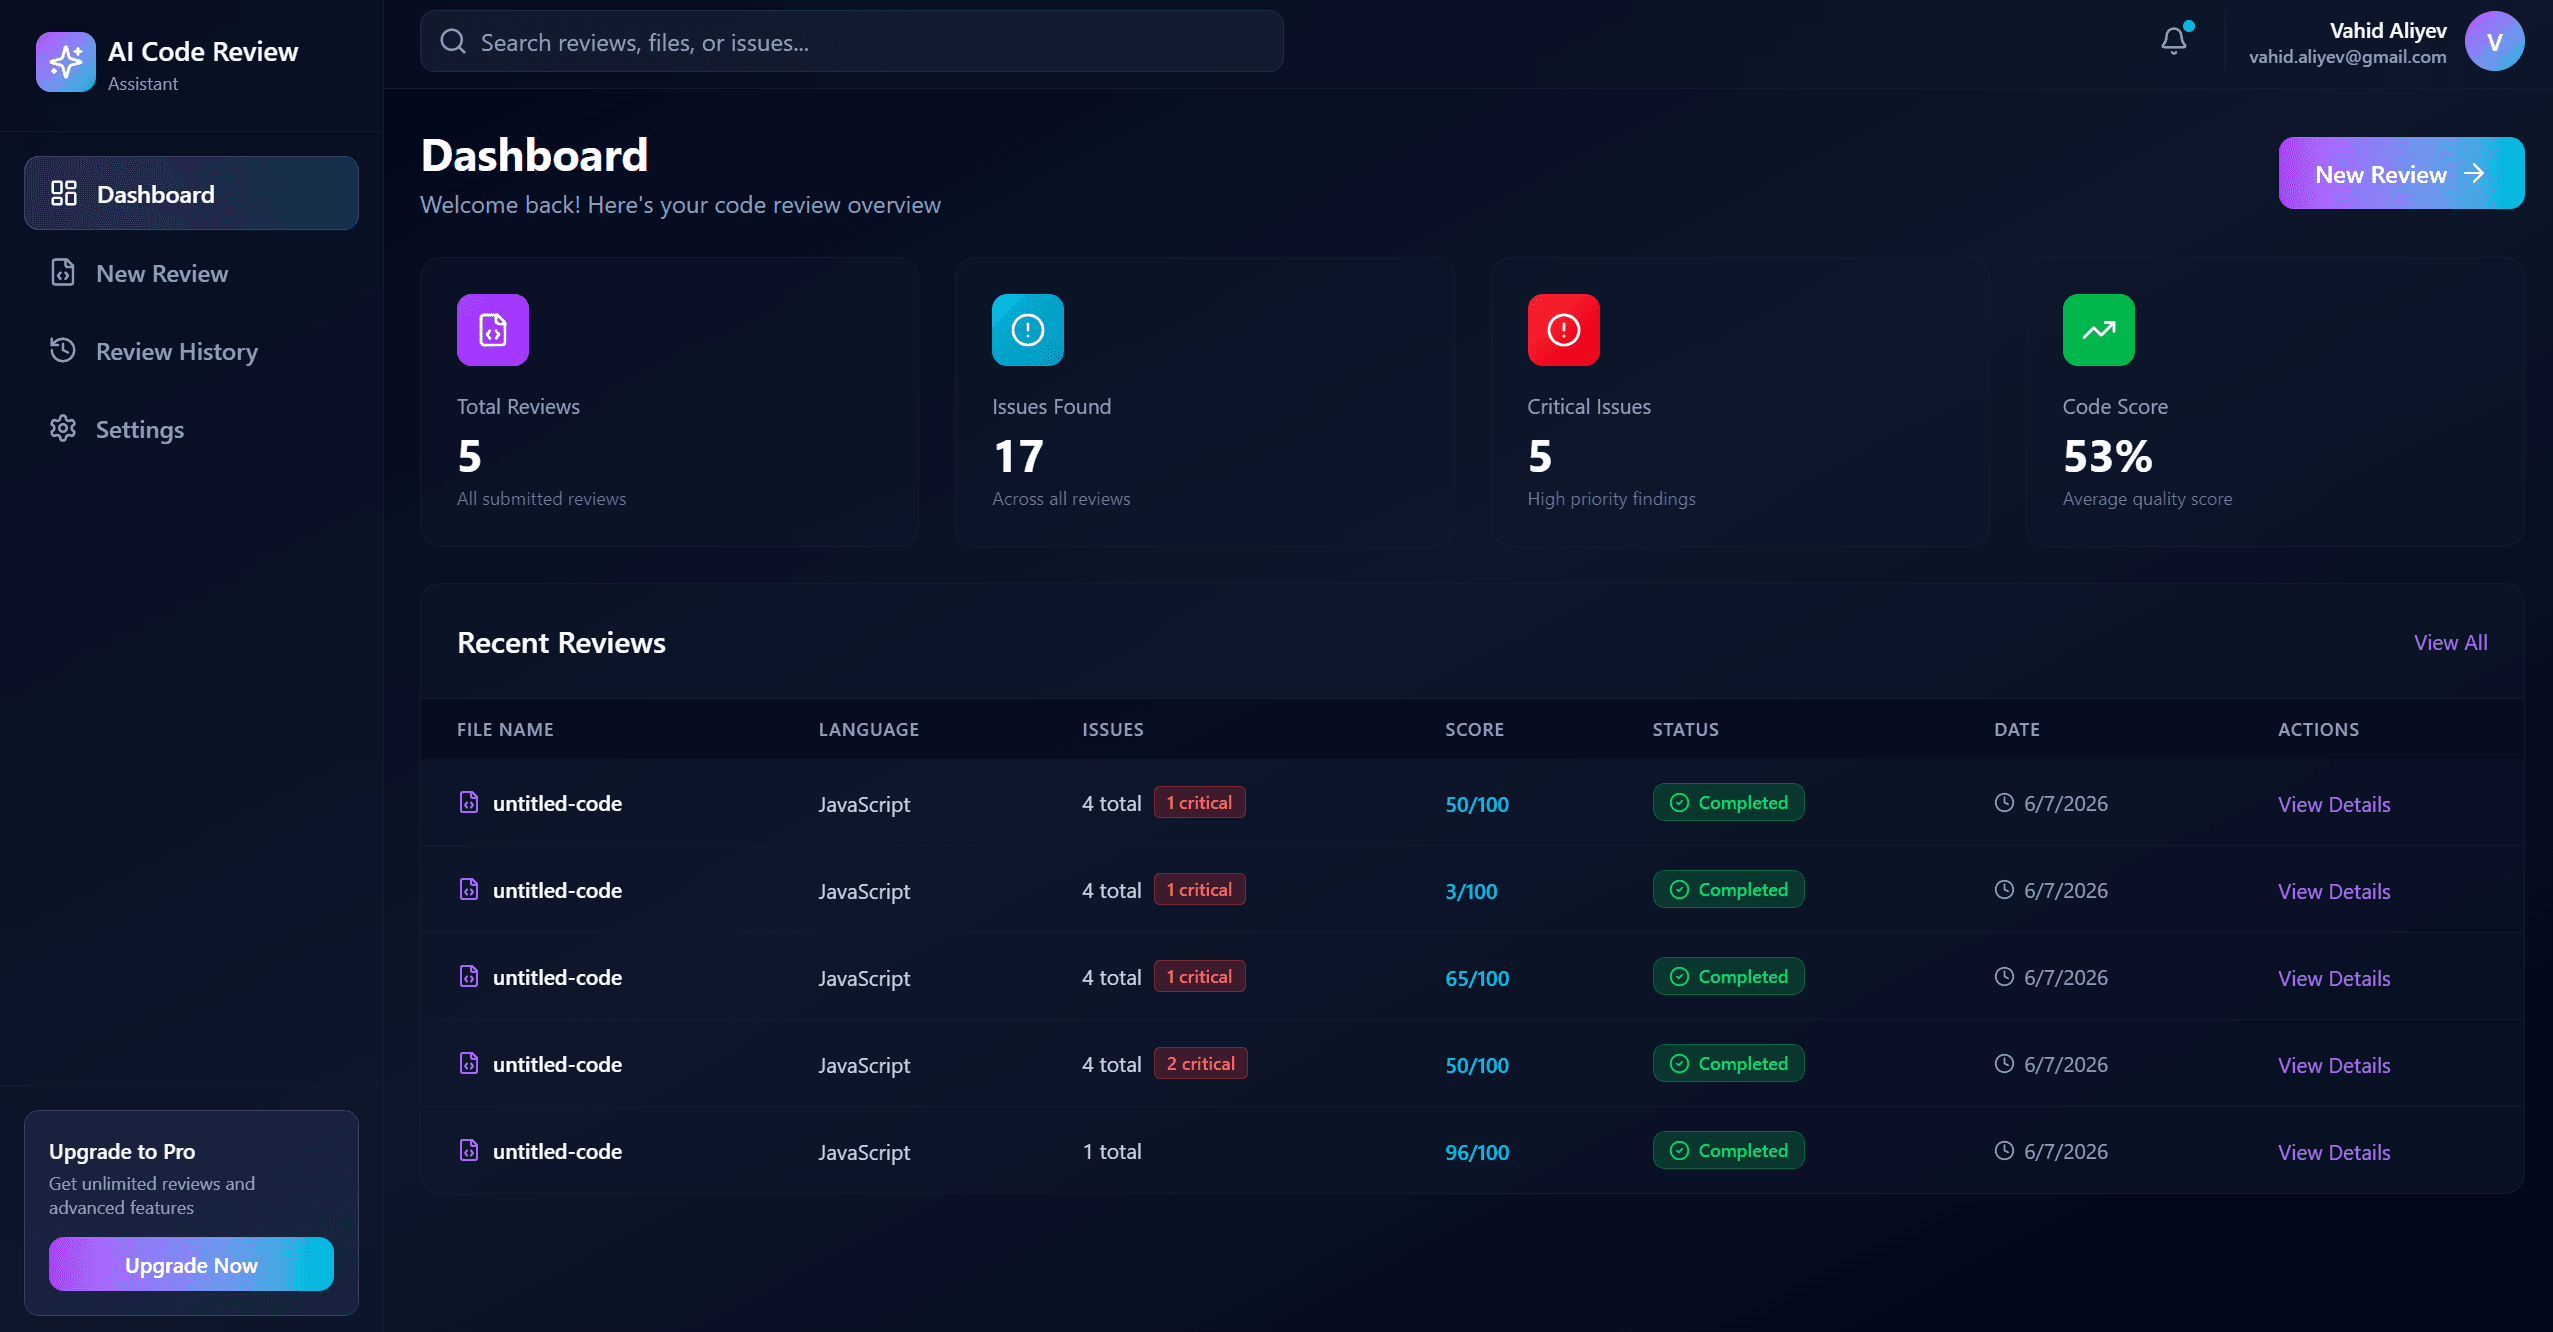Click the LANGUAGE column header
Screen dimensions: 2553x1332
click(x=868, y=729)
